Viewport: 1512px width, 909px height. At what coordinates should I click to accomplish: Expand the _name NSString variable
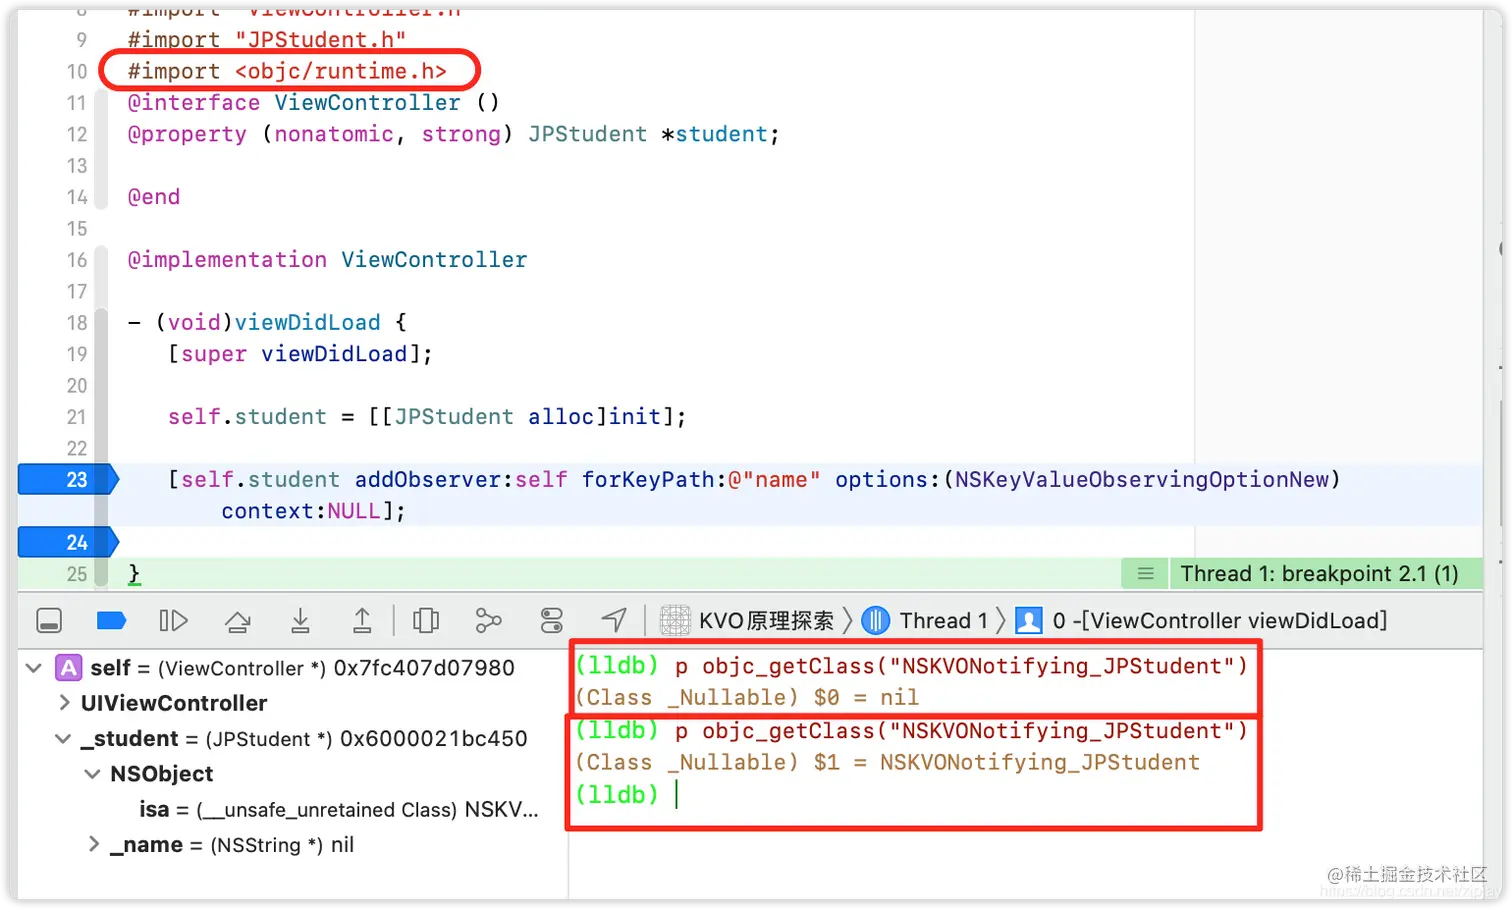(94, 844)
